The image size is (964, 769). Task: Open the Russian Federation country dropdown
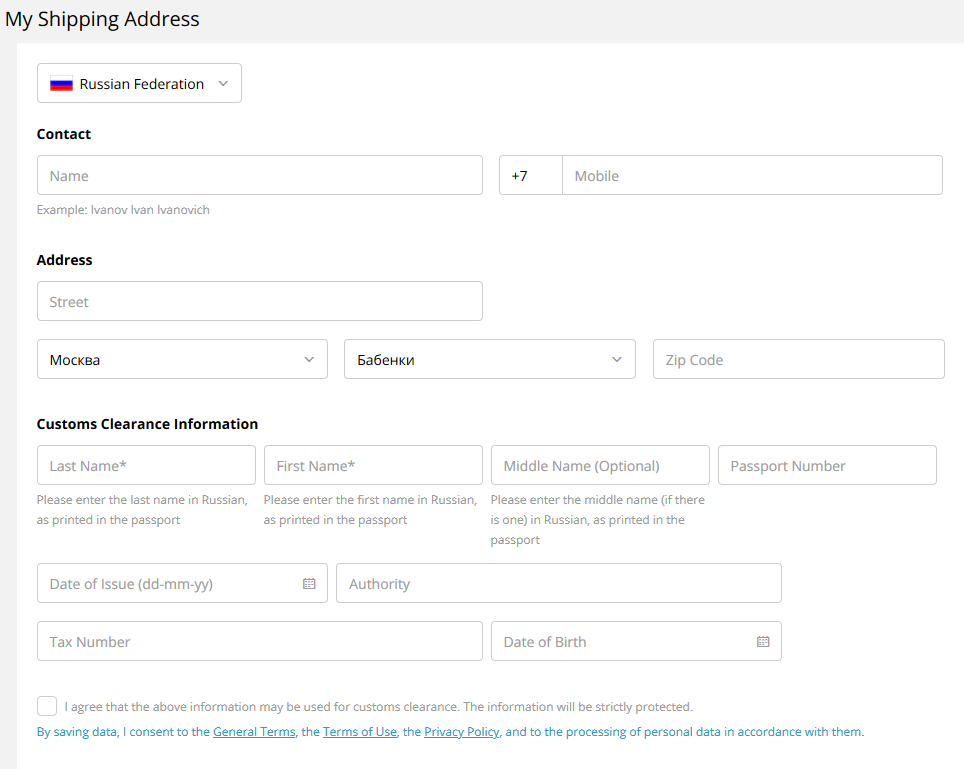(139, 83)
